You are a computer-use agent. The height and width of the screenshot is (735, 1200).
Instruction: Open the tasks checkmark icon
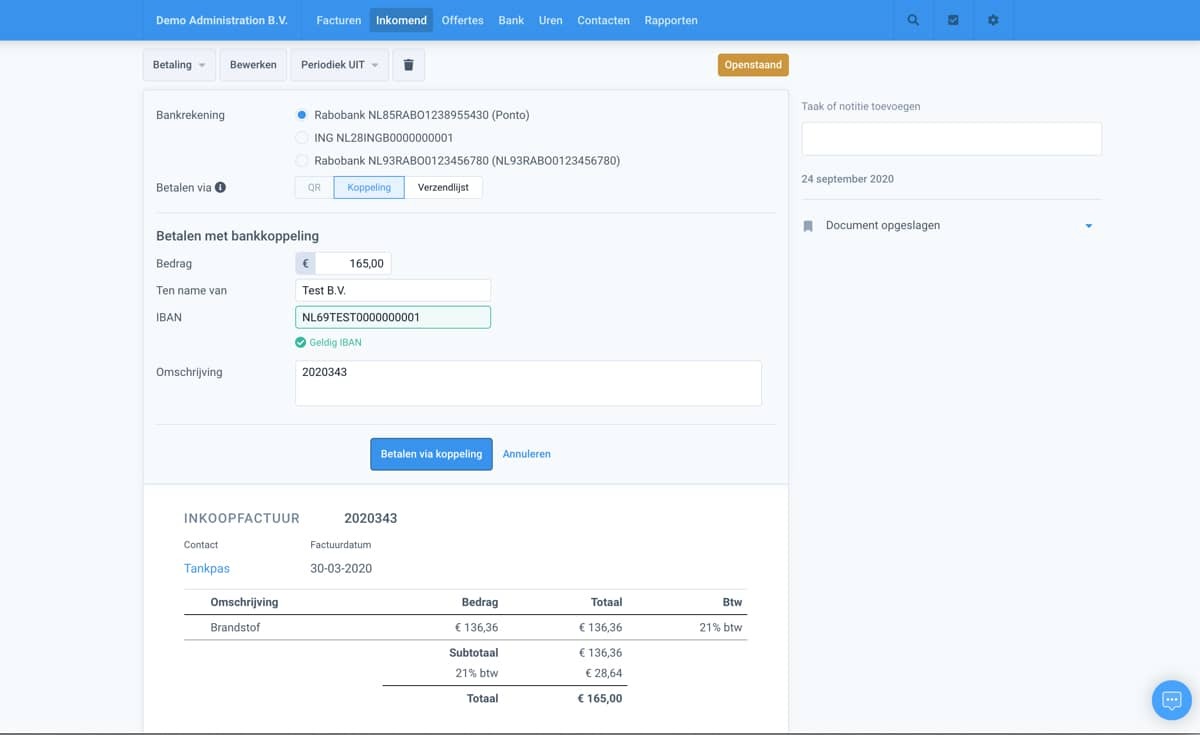[x=953, y=20]
